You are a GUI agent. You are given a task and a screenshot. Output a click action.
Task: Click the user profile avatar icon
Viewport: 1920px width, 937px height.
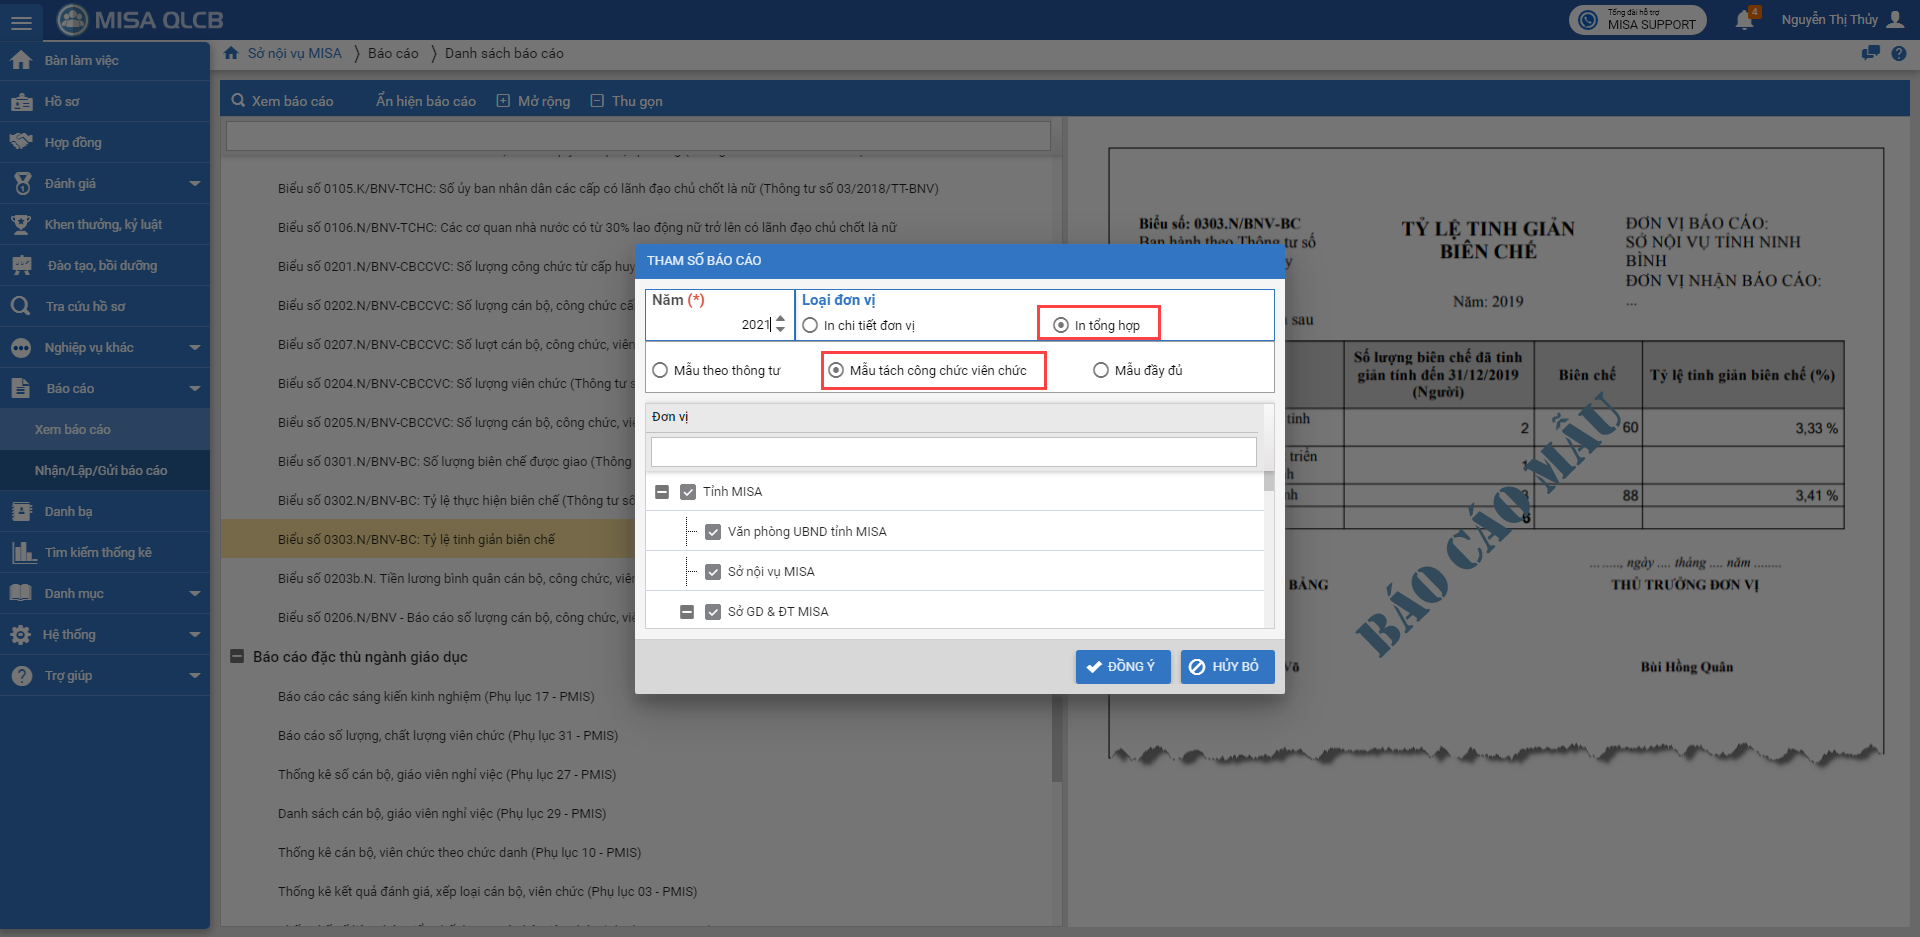(x=1895, y=20)
